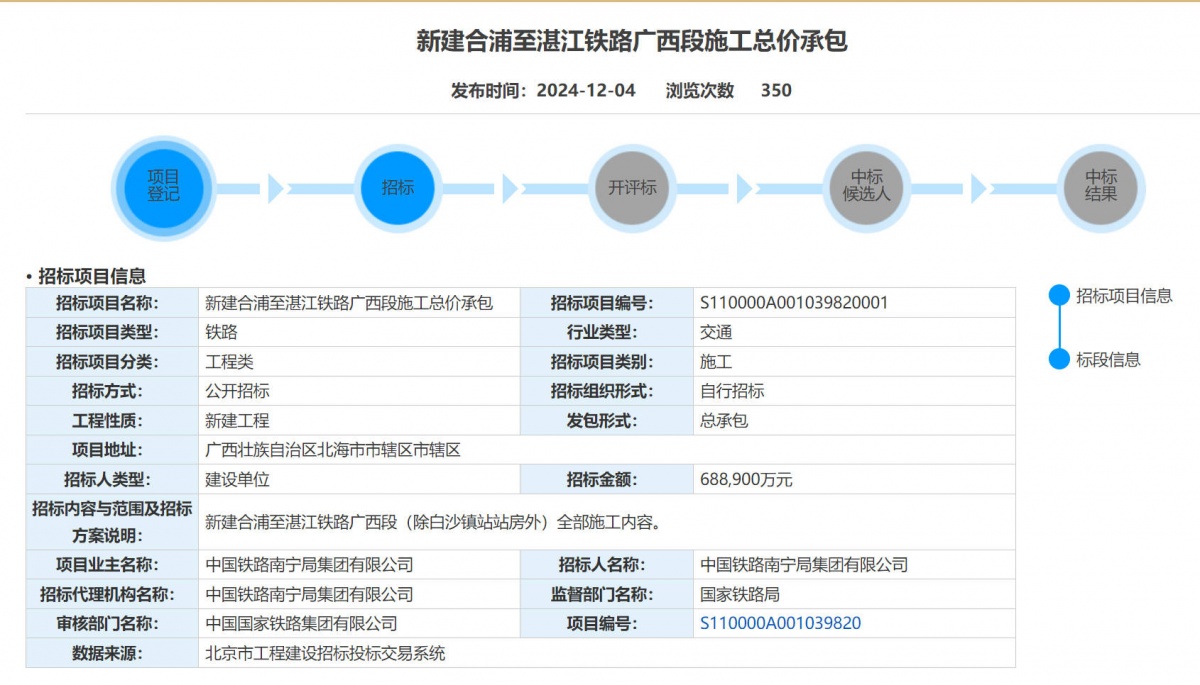Go to the 中标候选人 stage circle
Image resolution: width=1200 pixels, height=685 pixels.
coord(866,188)
